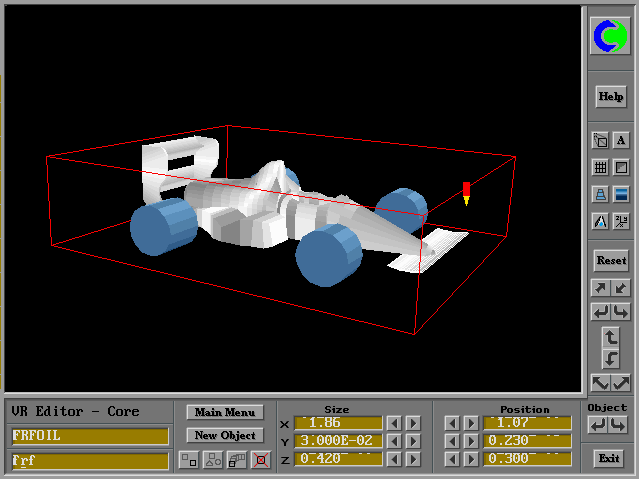Image resolution: width=639 pixels, height=479 pixels.
Task: Toggle the shaded square render mode icon
Action: [621, 168]
